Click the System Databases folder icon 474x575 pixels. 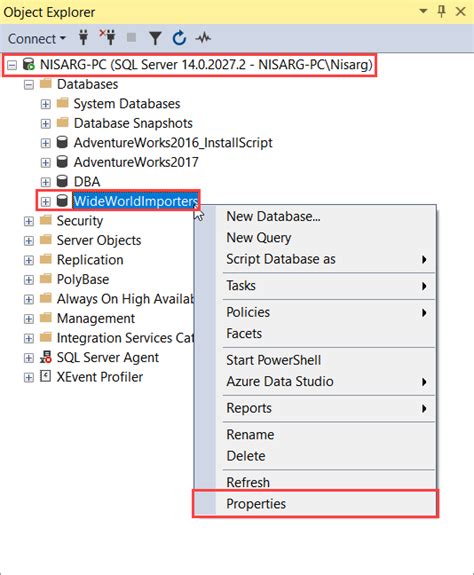click(62, 103)
